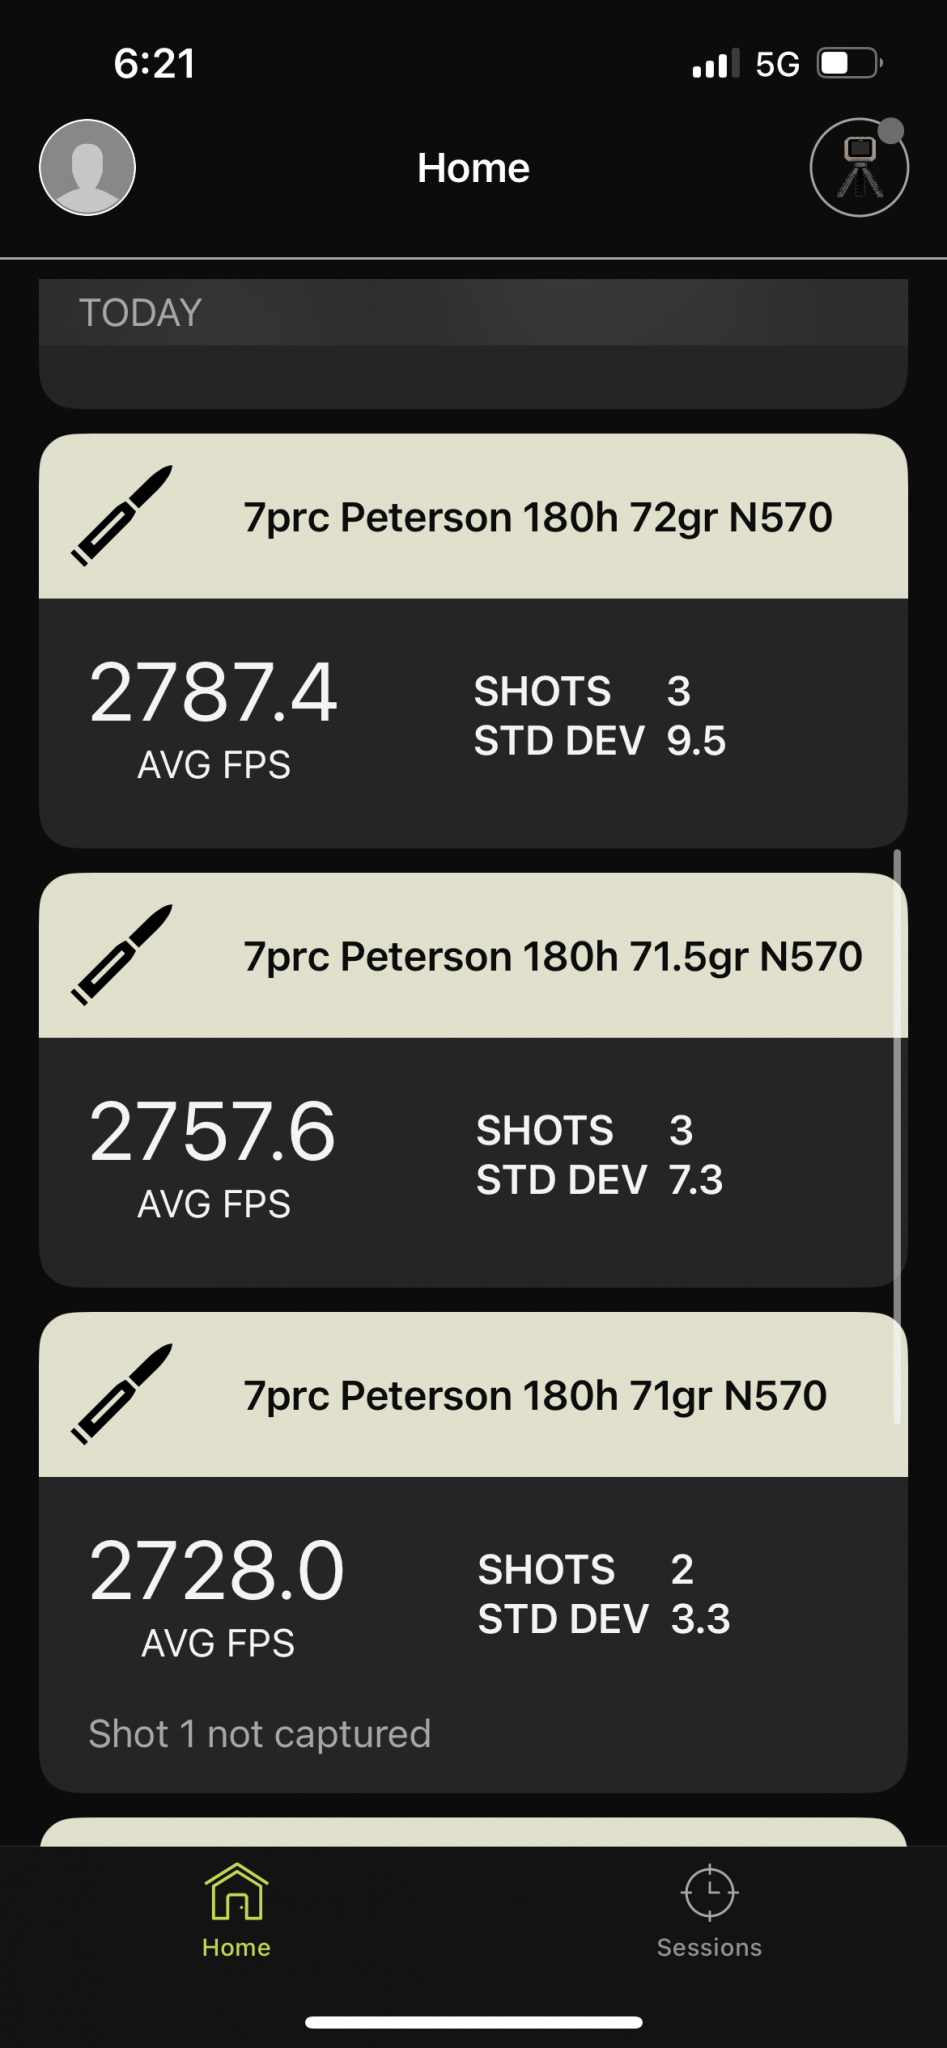Screen dimensions: 947x2048
Task: Tap the bullet icon for 71.5gr N570
Action: 122,954
